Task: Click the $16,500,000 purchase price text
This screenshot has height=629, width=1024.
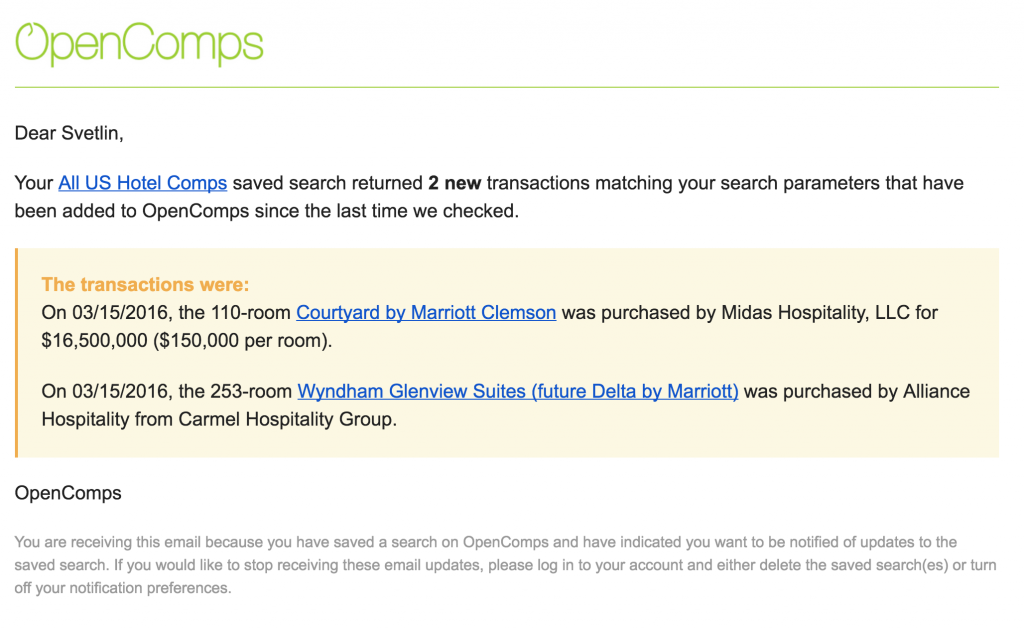Action: pos(94,341)
